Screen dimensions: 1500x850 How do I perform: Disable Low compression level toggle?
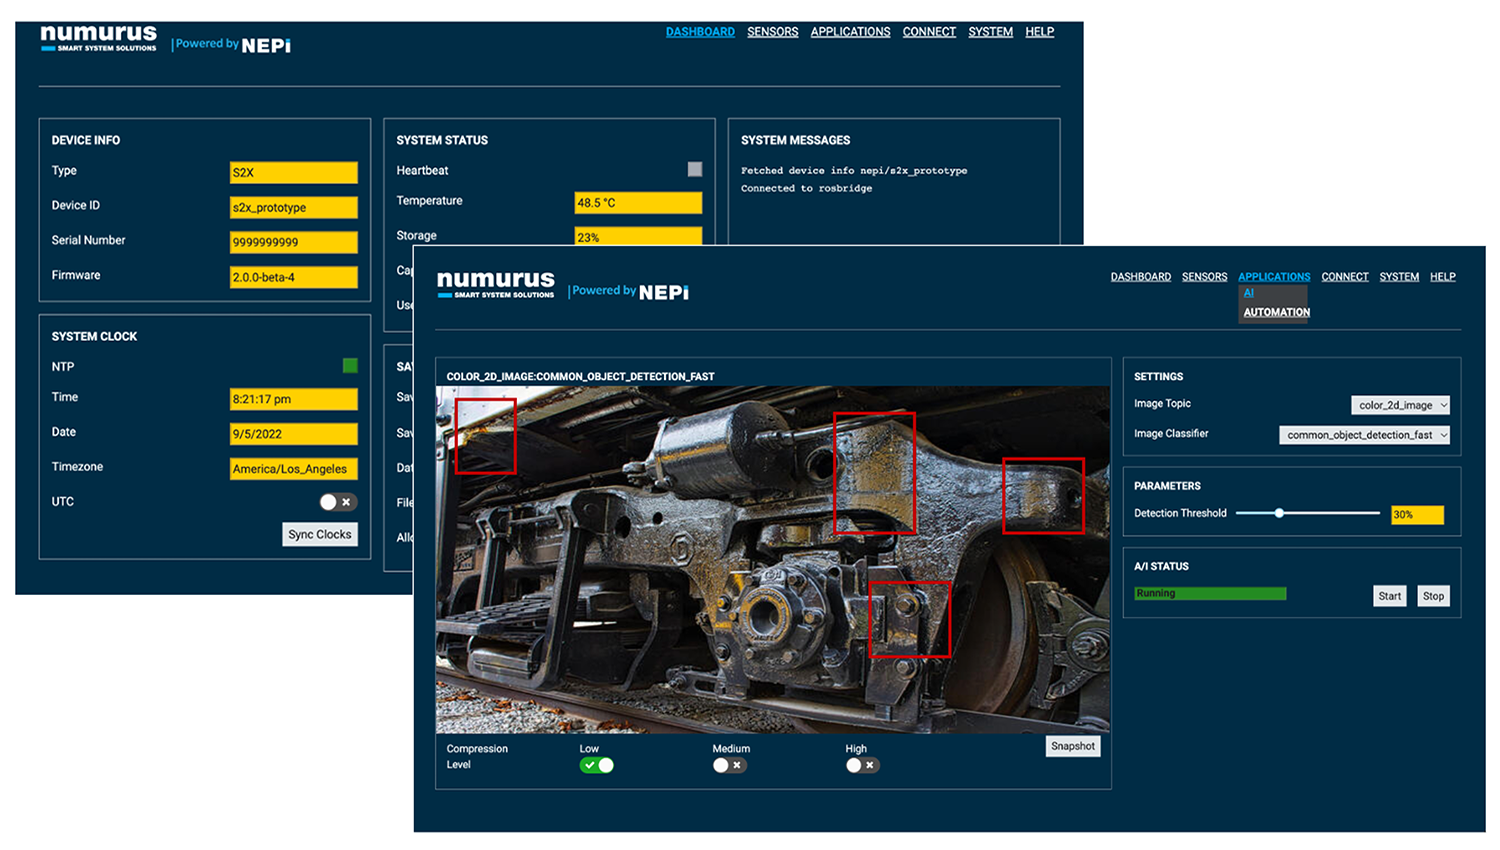596,765
